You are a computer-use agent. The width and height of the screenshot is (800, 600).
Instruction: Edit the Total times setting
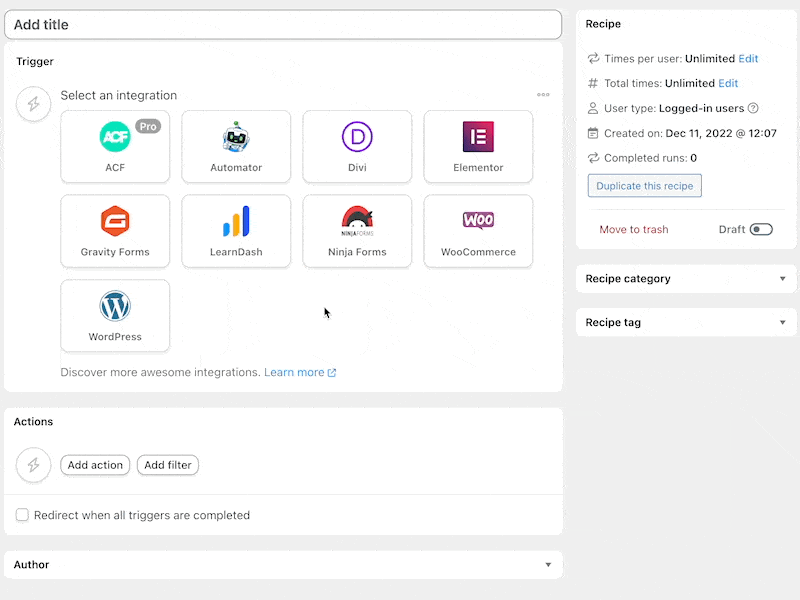728,83
